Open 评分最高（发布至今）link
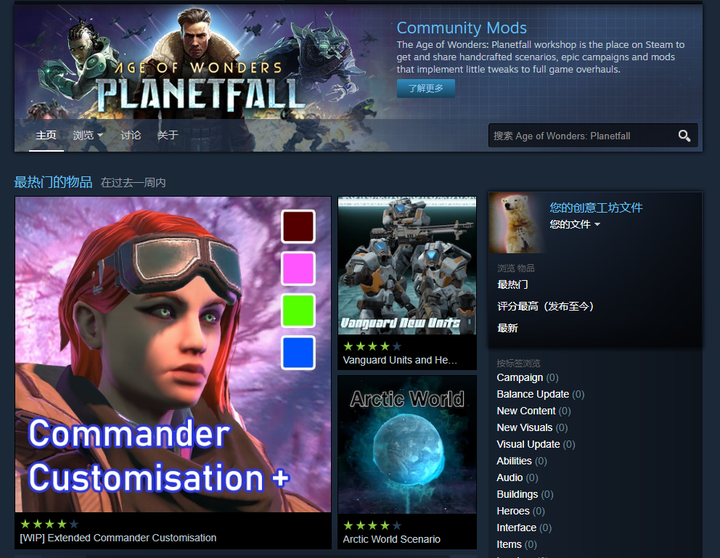Screen dimensions: 720x558 [545, 306]
